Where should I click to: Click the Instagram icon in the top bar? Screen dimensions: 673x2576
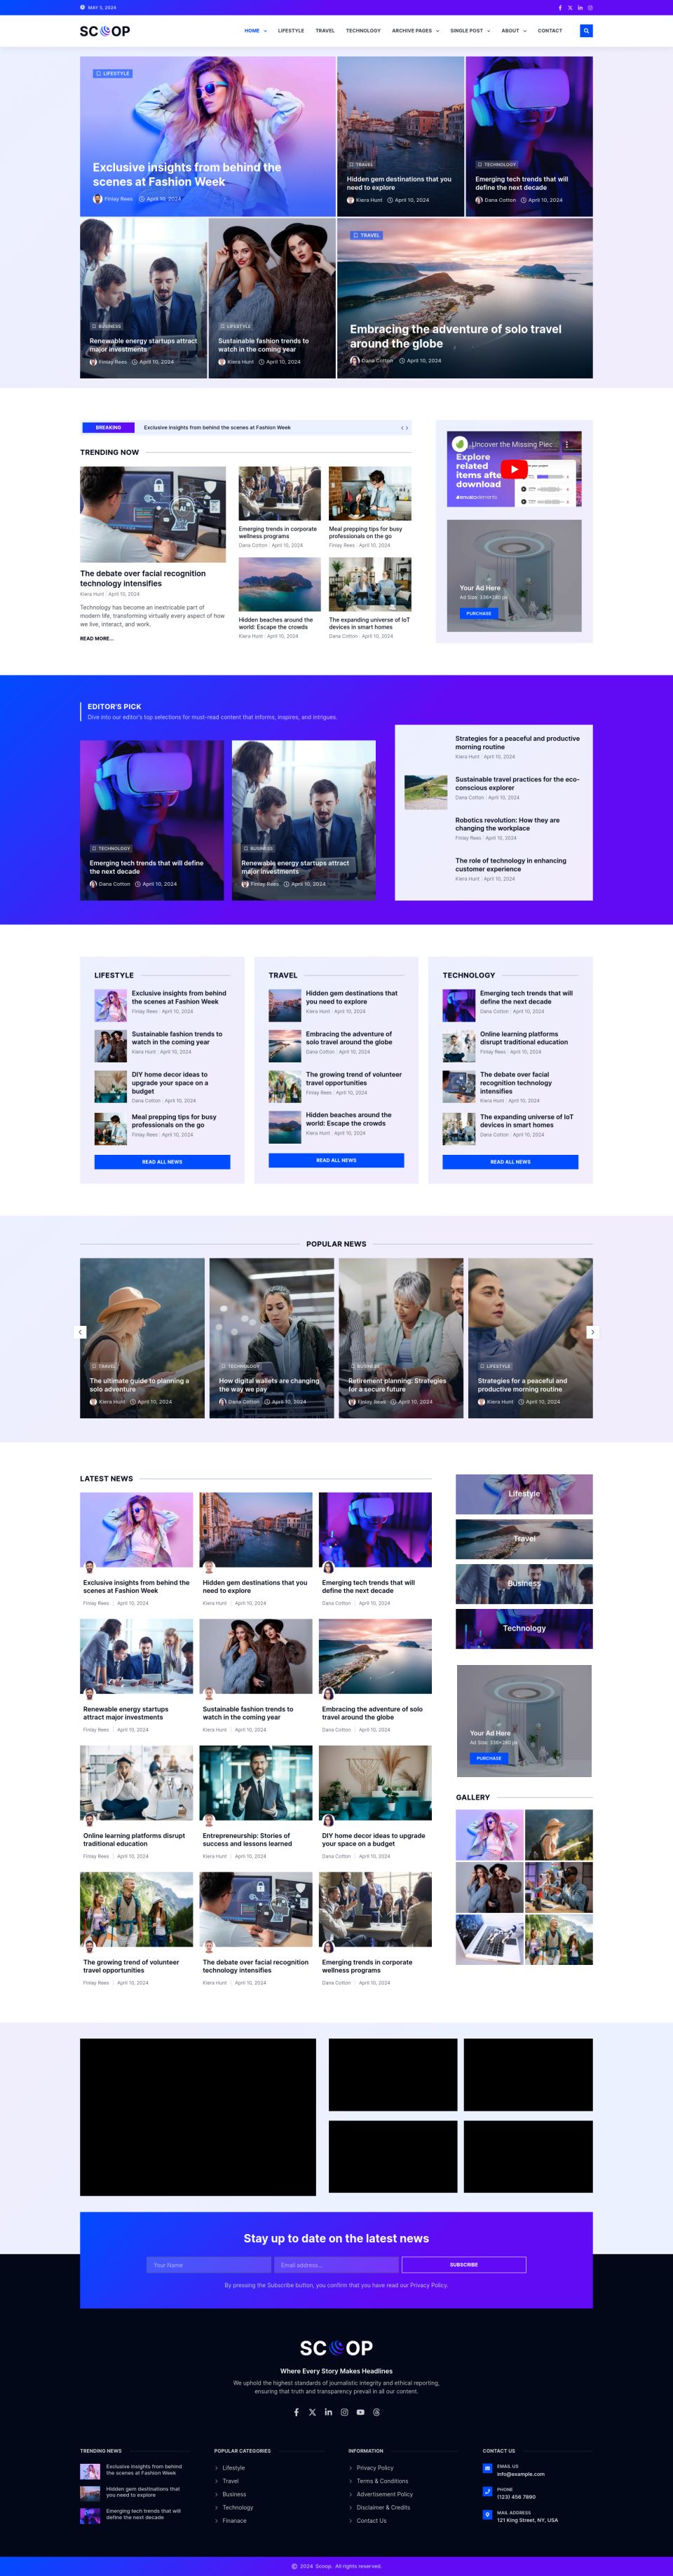point(590,8)
